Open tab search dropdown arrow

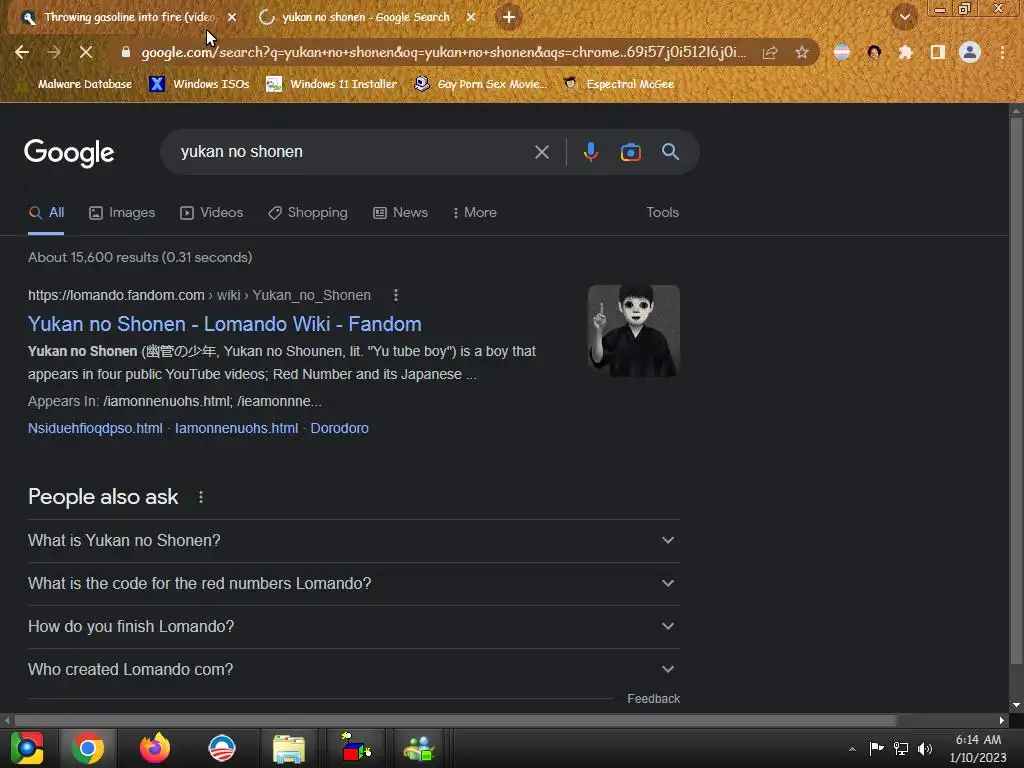(x=904, y=17)
